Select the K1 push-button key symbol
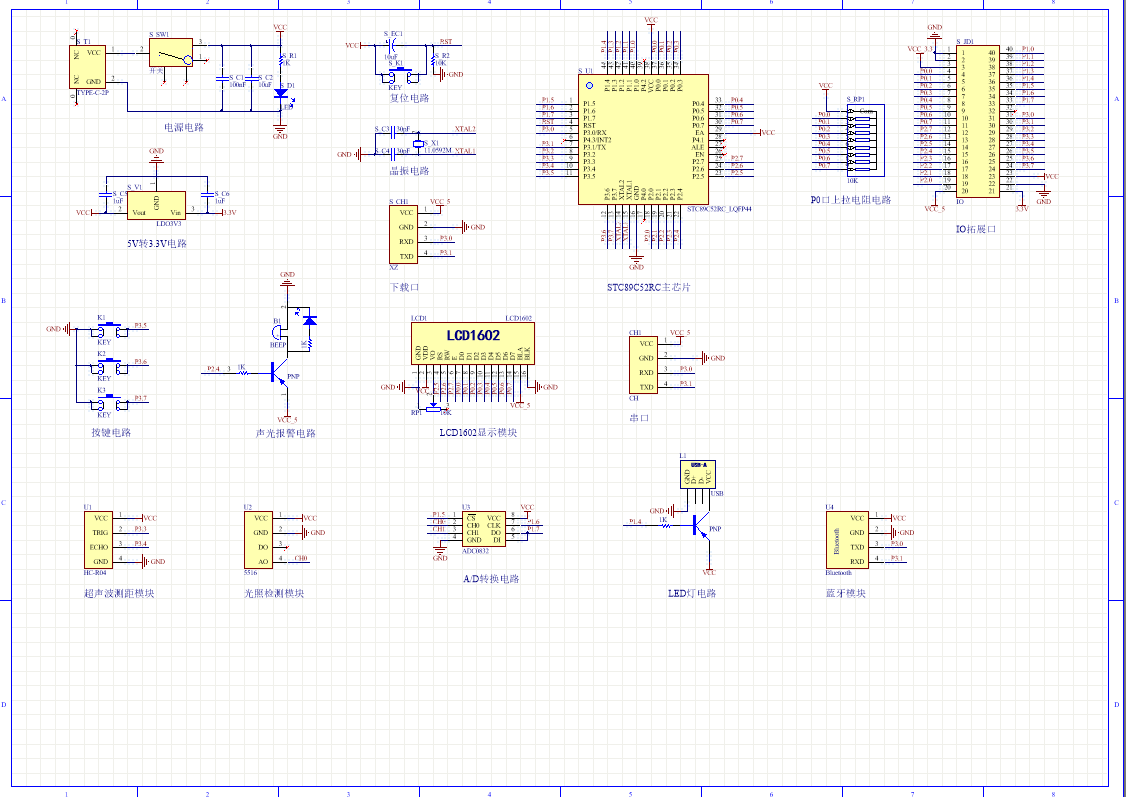 click(104, 328)
